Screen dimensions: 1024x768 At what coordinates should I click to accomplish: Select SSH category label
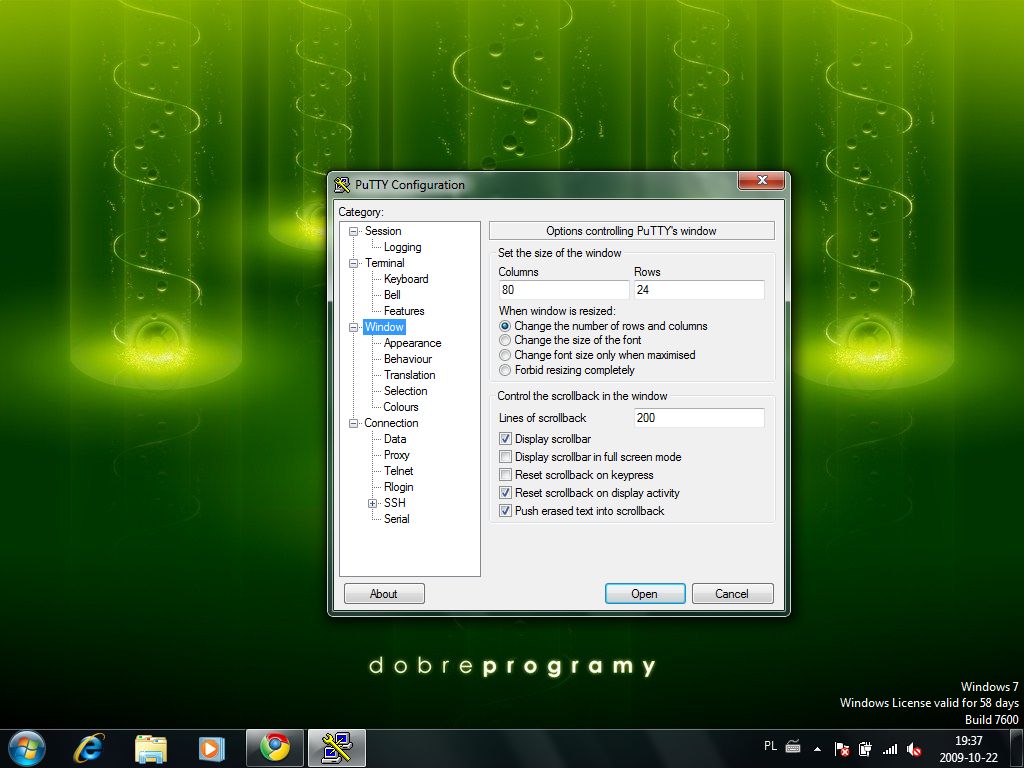click(x=394, y=503)
